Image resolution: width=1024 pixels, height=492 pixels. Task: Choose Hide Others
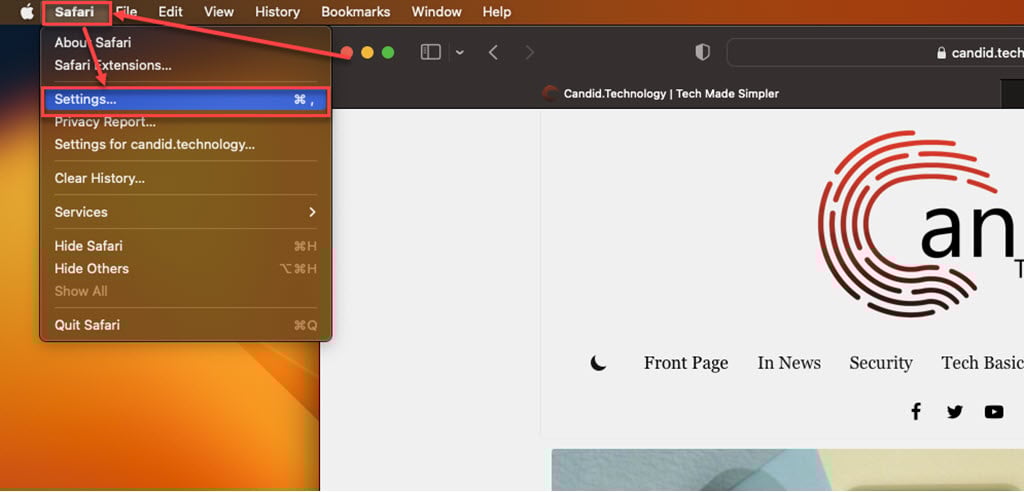click(186, 269)
